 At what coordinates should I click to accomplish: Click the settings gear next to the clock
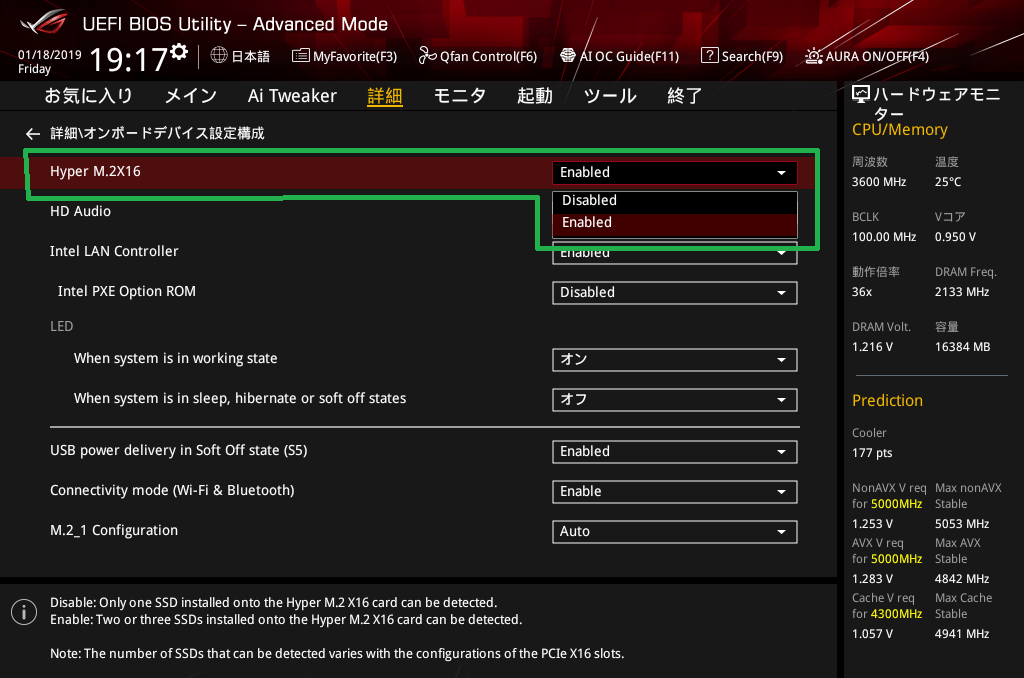[x=179, y=51]
